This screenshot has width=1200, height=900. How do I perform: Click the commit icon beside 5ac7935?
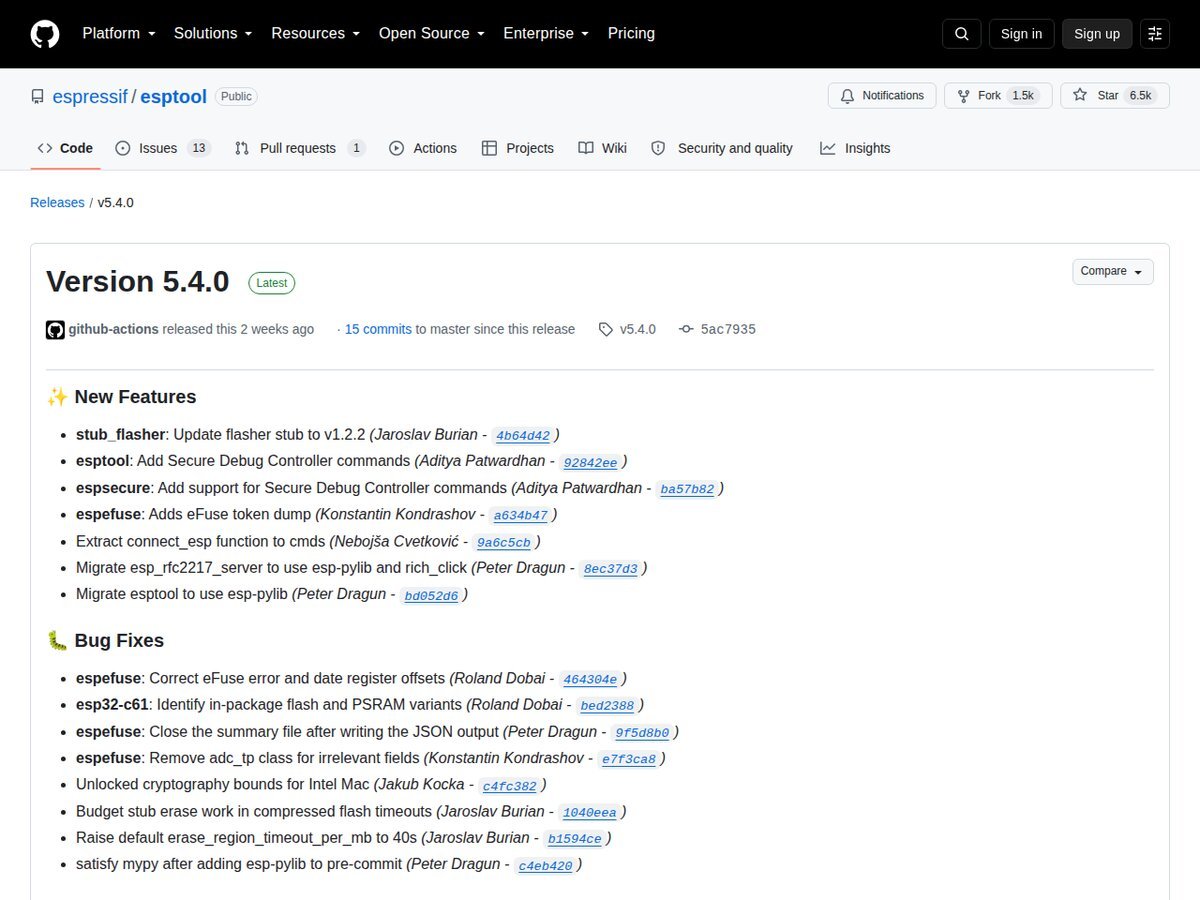pyautogui.click(x=686, y=329)
